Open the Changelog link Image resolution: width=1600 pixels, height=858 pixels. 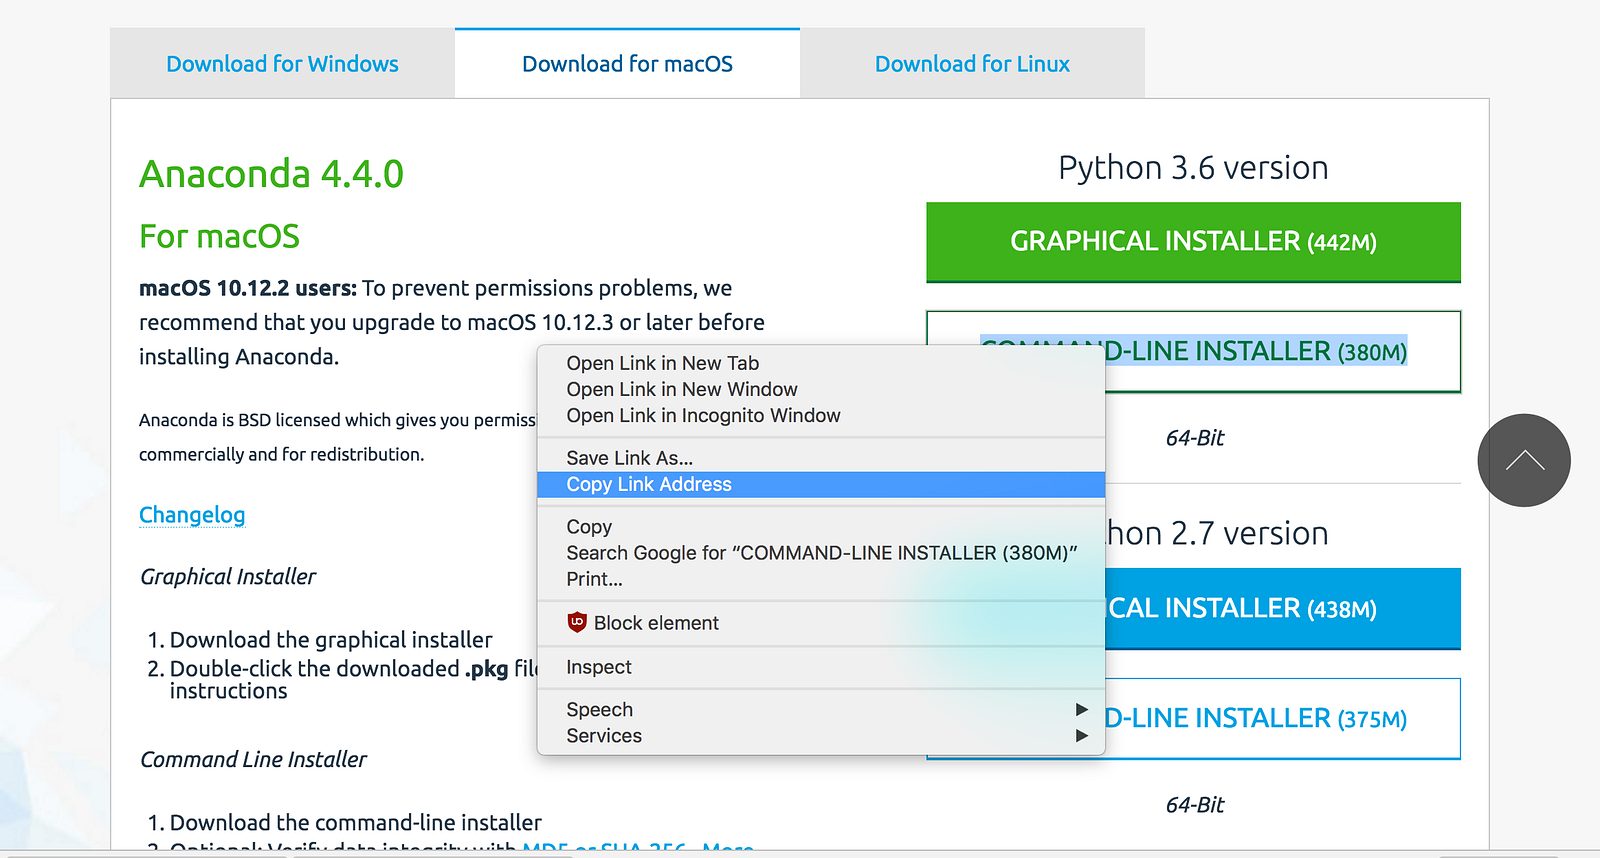(x=192, y=515)
